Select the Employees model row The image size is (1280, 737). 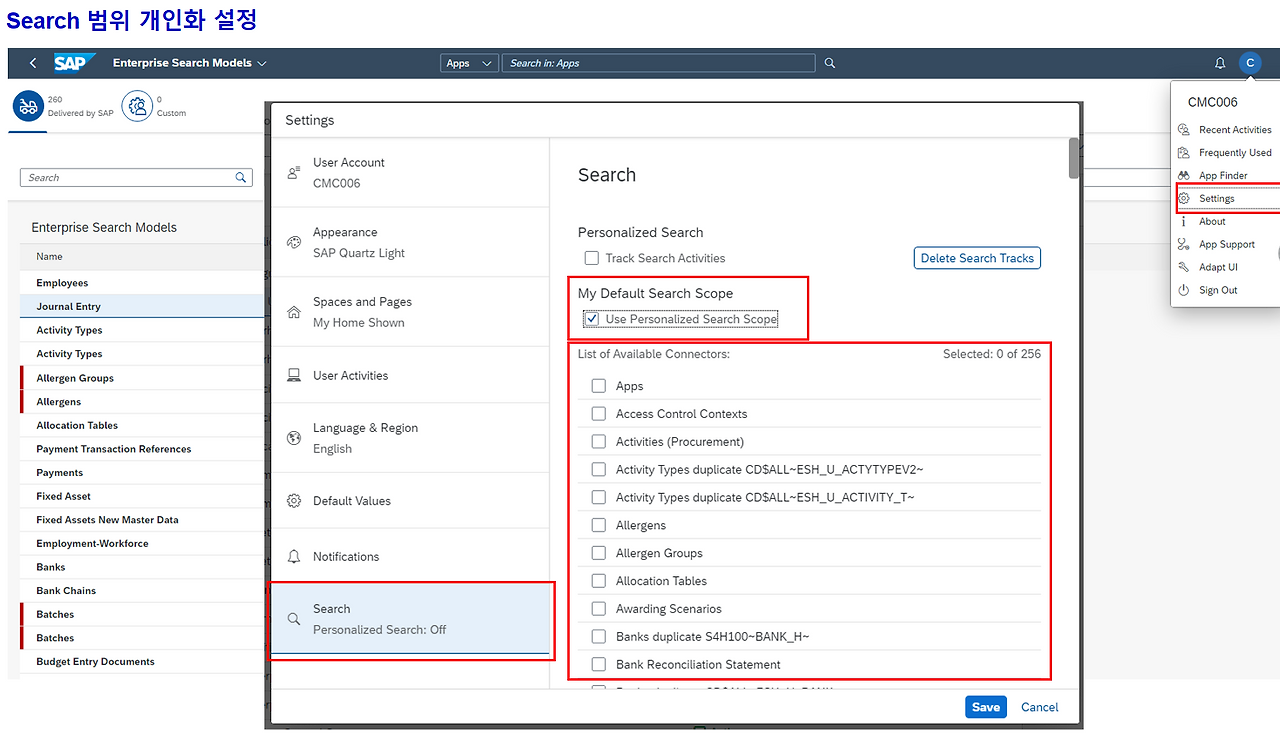click(142, 283)
